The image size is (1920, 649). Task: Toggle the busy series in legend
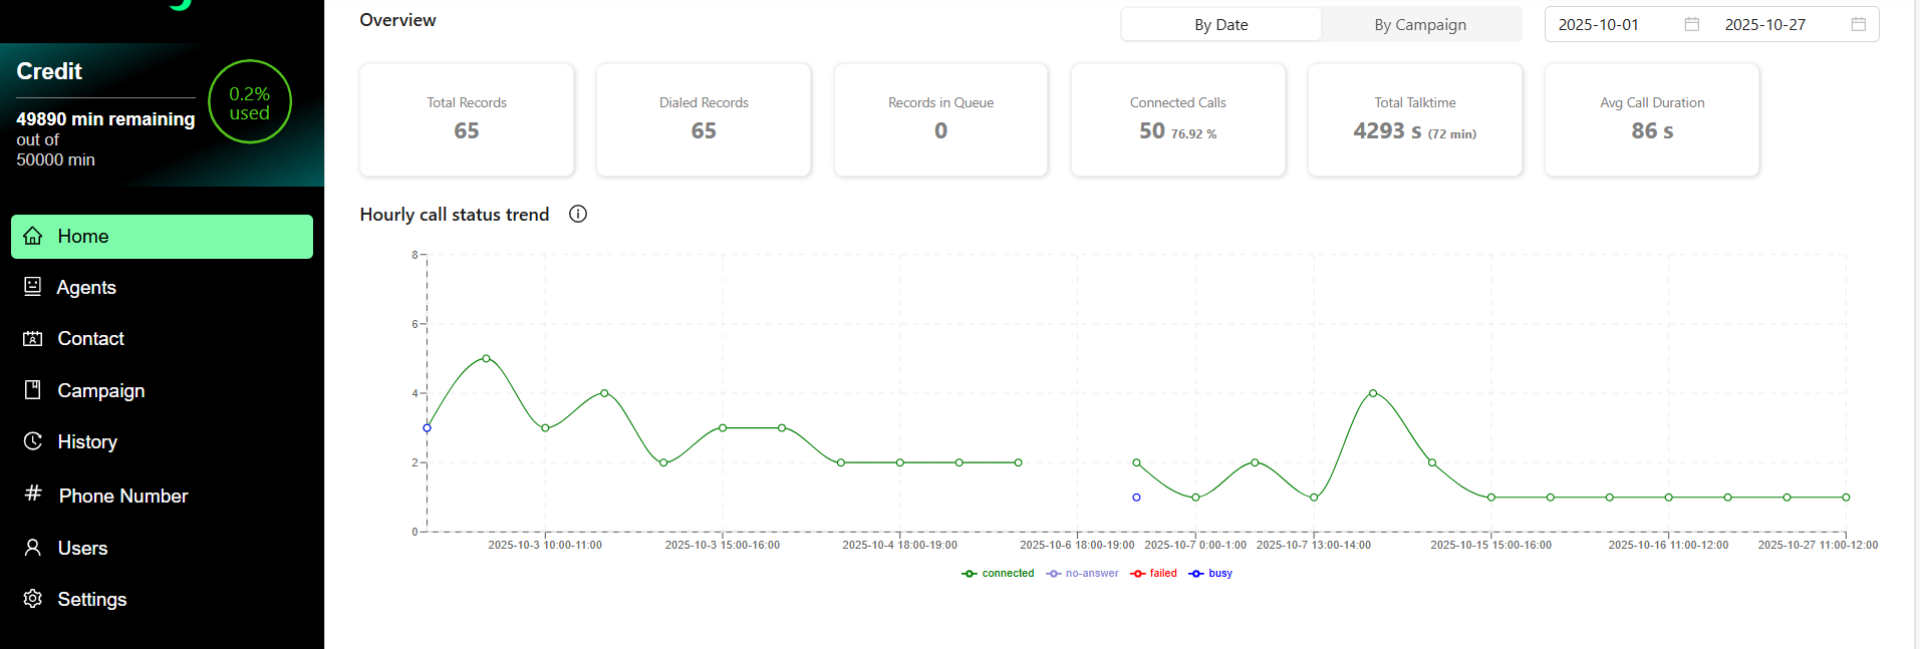[x=1210, y=574]
